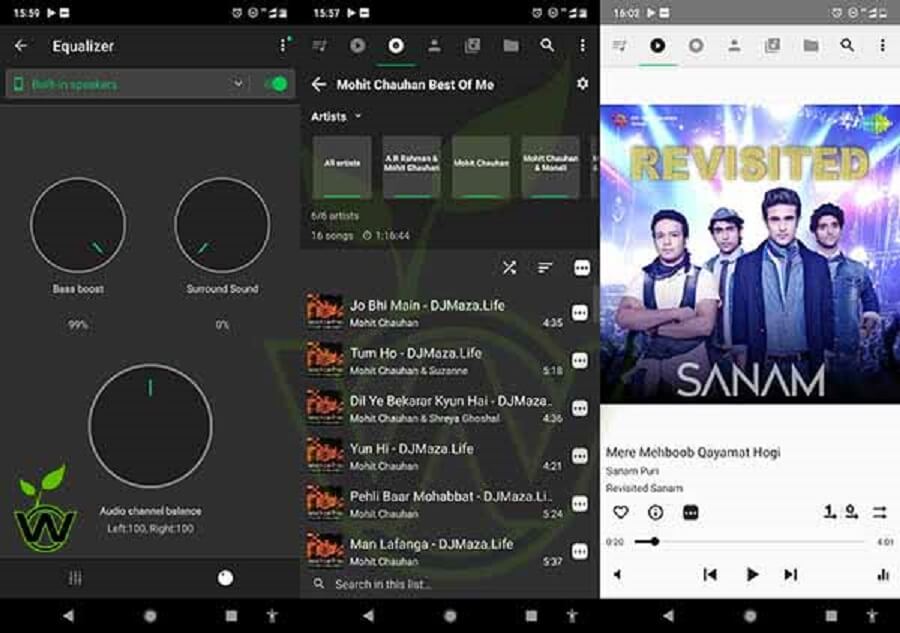Open artists tab in light player screen

tap(734, 46)
